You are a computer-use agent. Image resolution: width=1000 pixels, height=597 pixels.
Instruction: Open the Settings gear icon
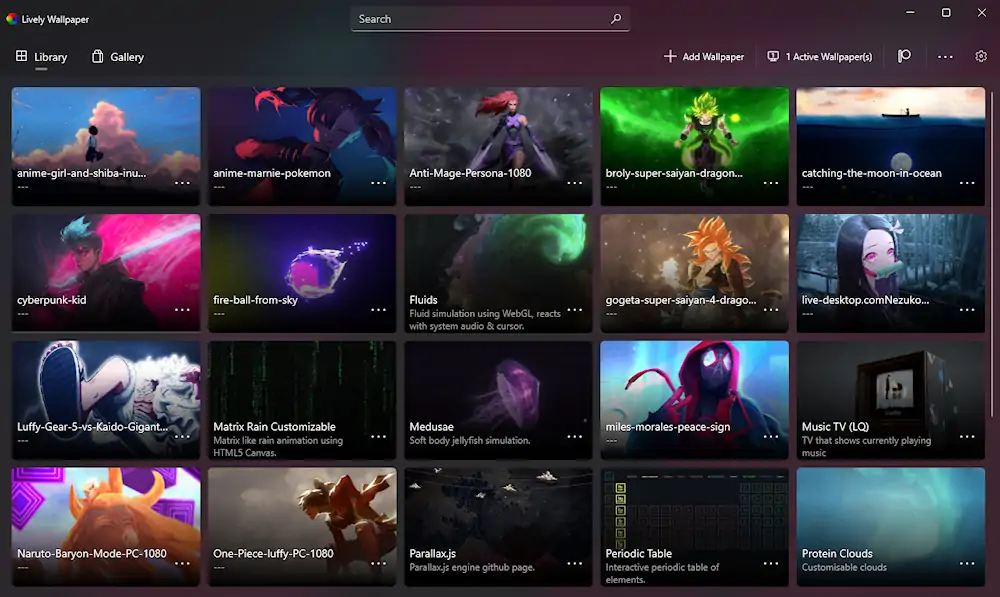(x=981, y=57)
